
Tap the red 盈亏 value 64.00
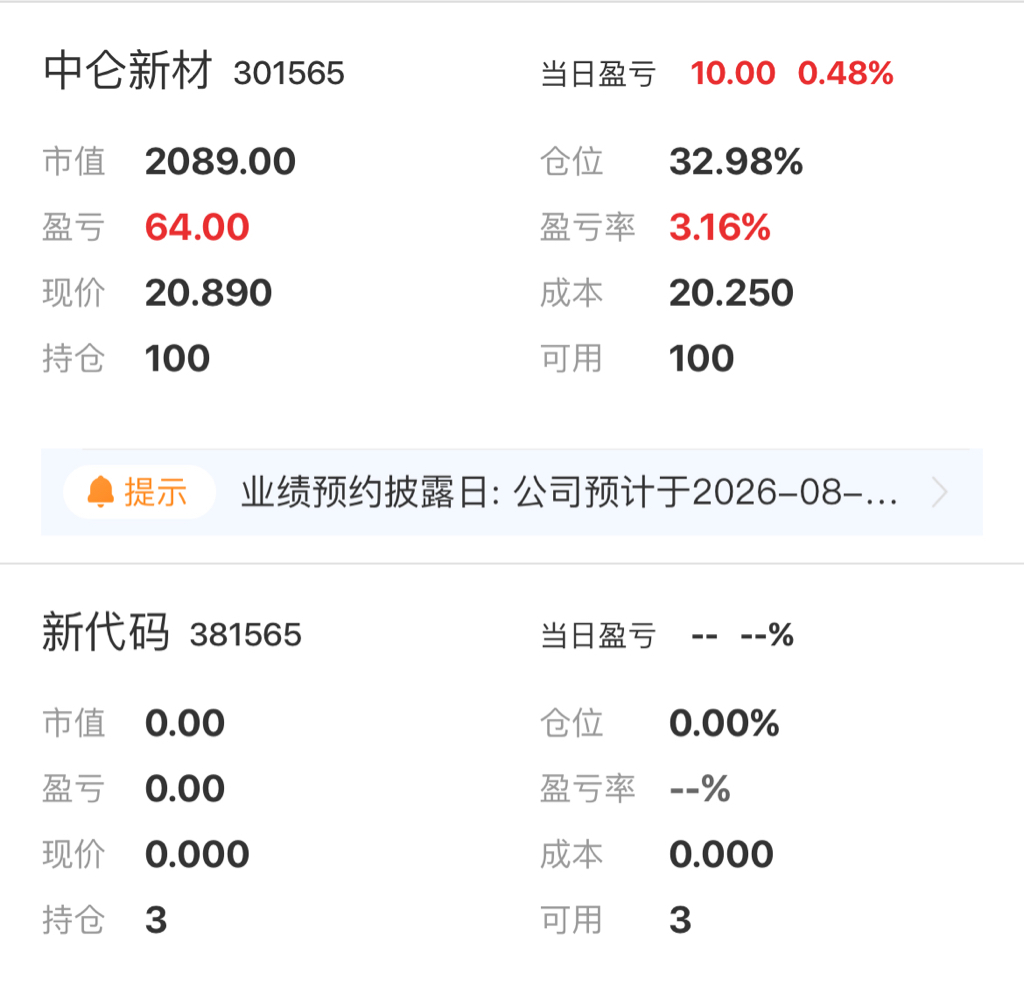pos(197,227)
